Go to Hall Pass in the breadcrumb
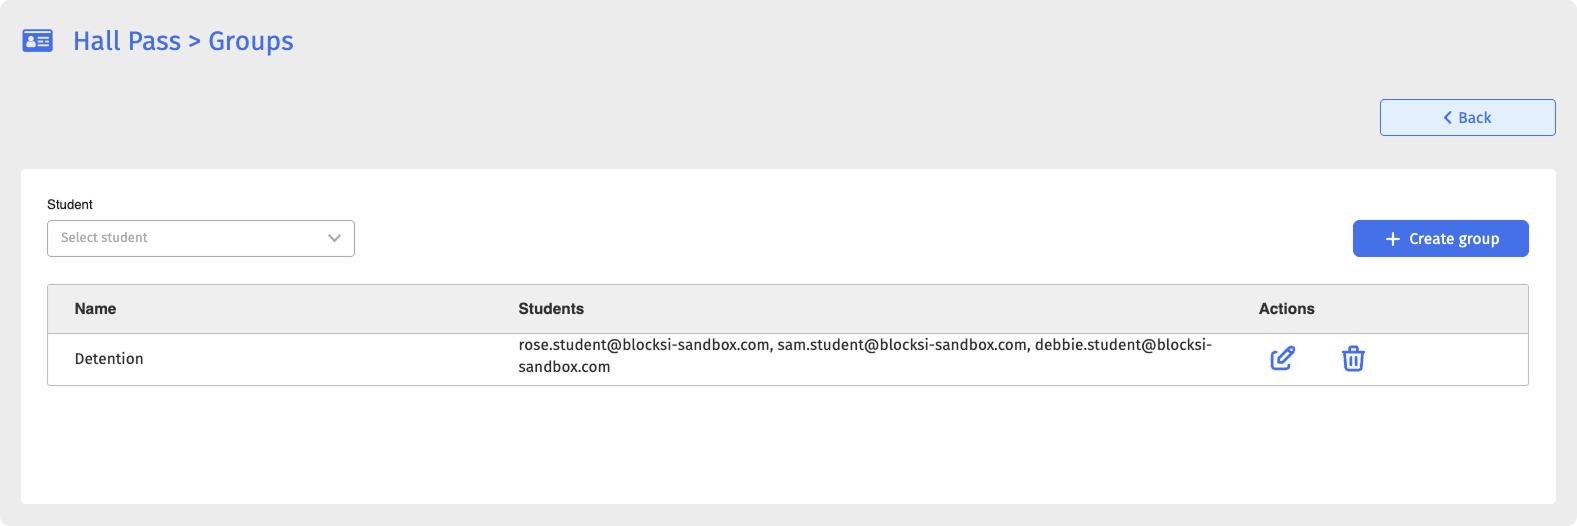 coord(127,41)
